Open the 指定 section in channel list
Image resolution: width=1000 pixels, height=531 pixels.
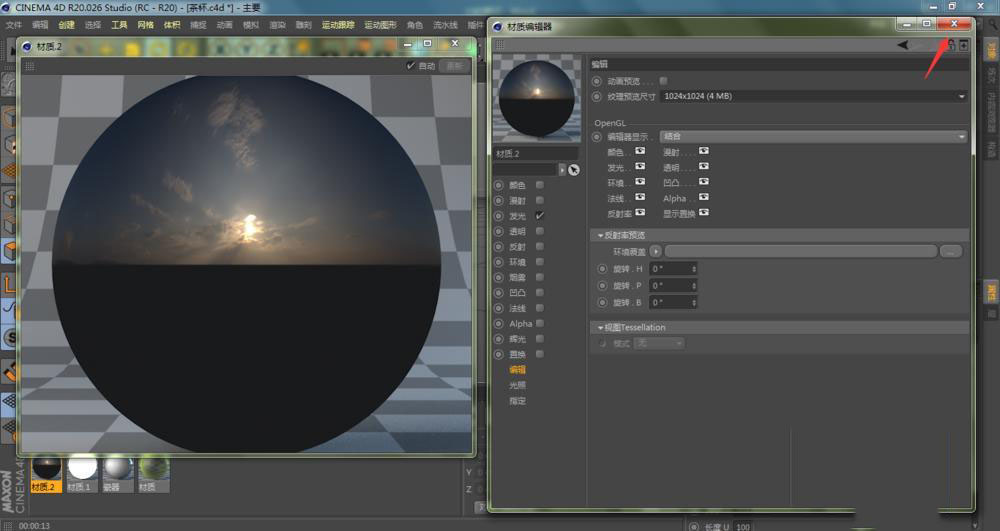pyautogui.click(x=517, y=401)
